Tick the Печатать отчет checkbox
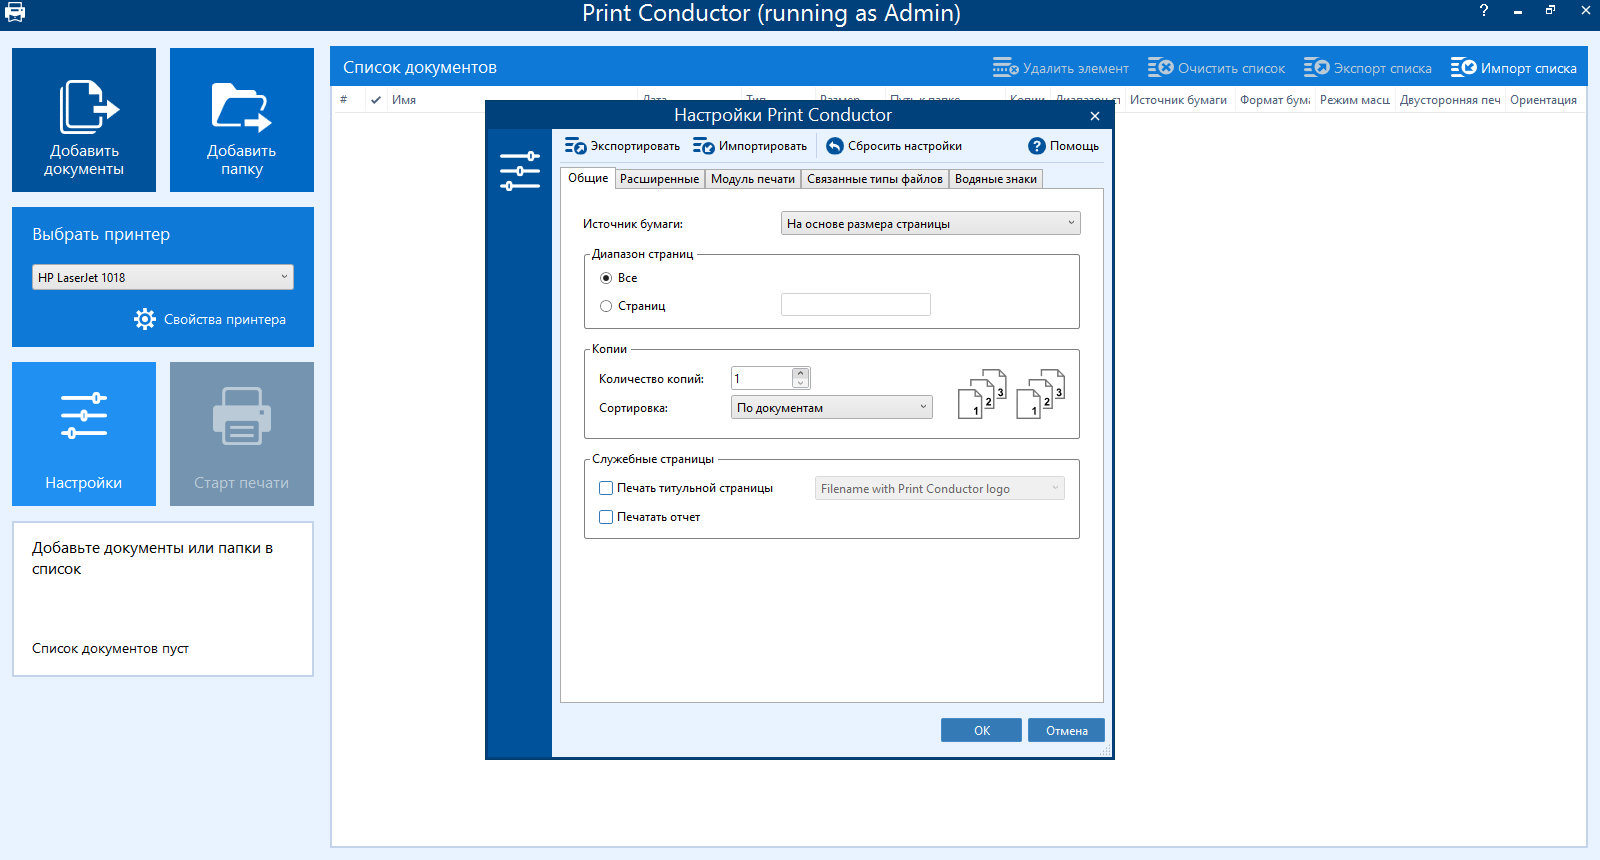This screenshot has height=860, width=1600. [x=606, y=517]
